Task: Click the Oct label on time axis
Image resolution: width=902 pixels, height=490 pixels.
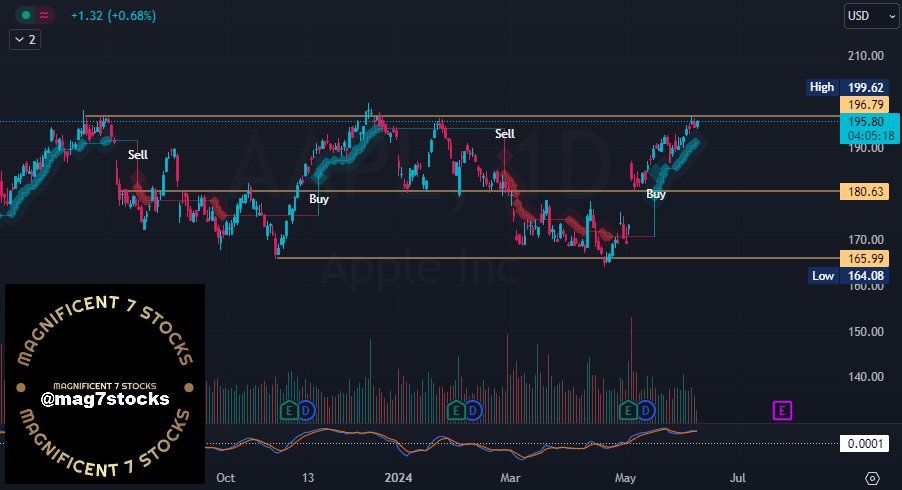Action: 226,478
